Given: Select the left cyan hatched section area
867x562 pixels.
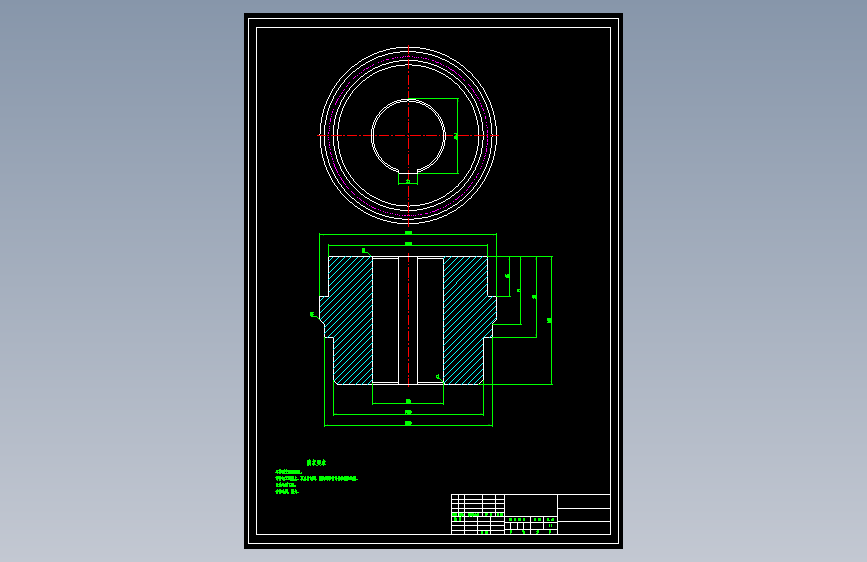Looking at the screenshot, I should [x=346, y=320].
